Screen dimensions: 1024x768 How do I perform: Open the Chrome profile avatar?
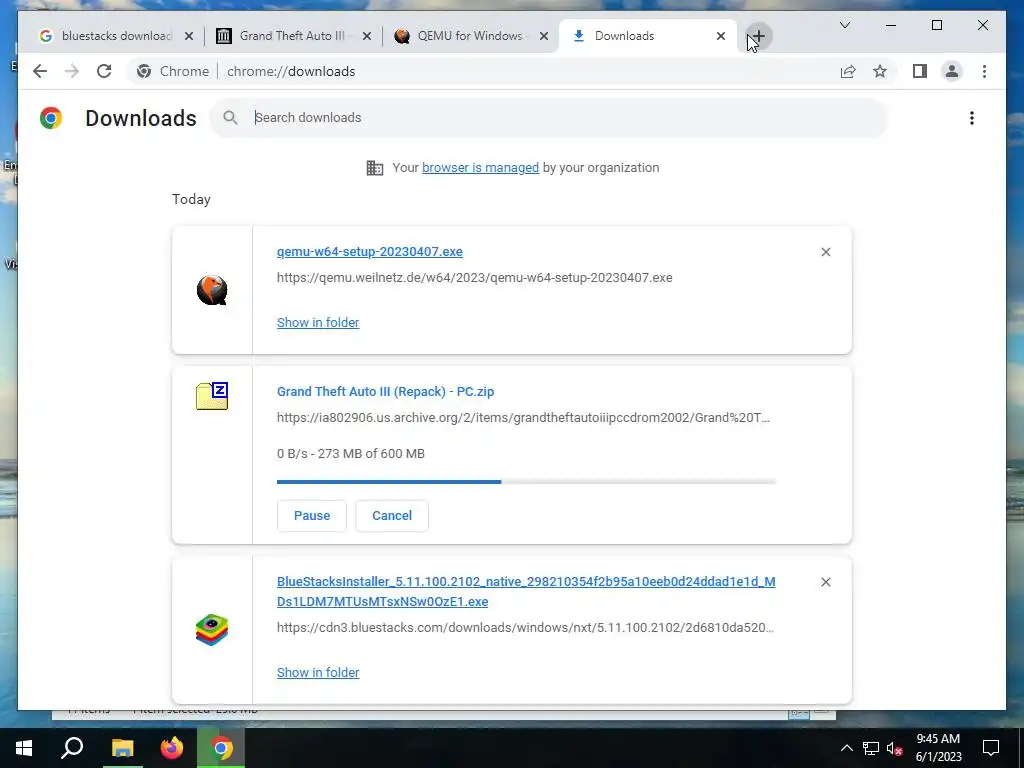(952, 71)
